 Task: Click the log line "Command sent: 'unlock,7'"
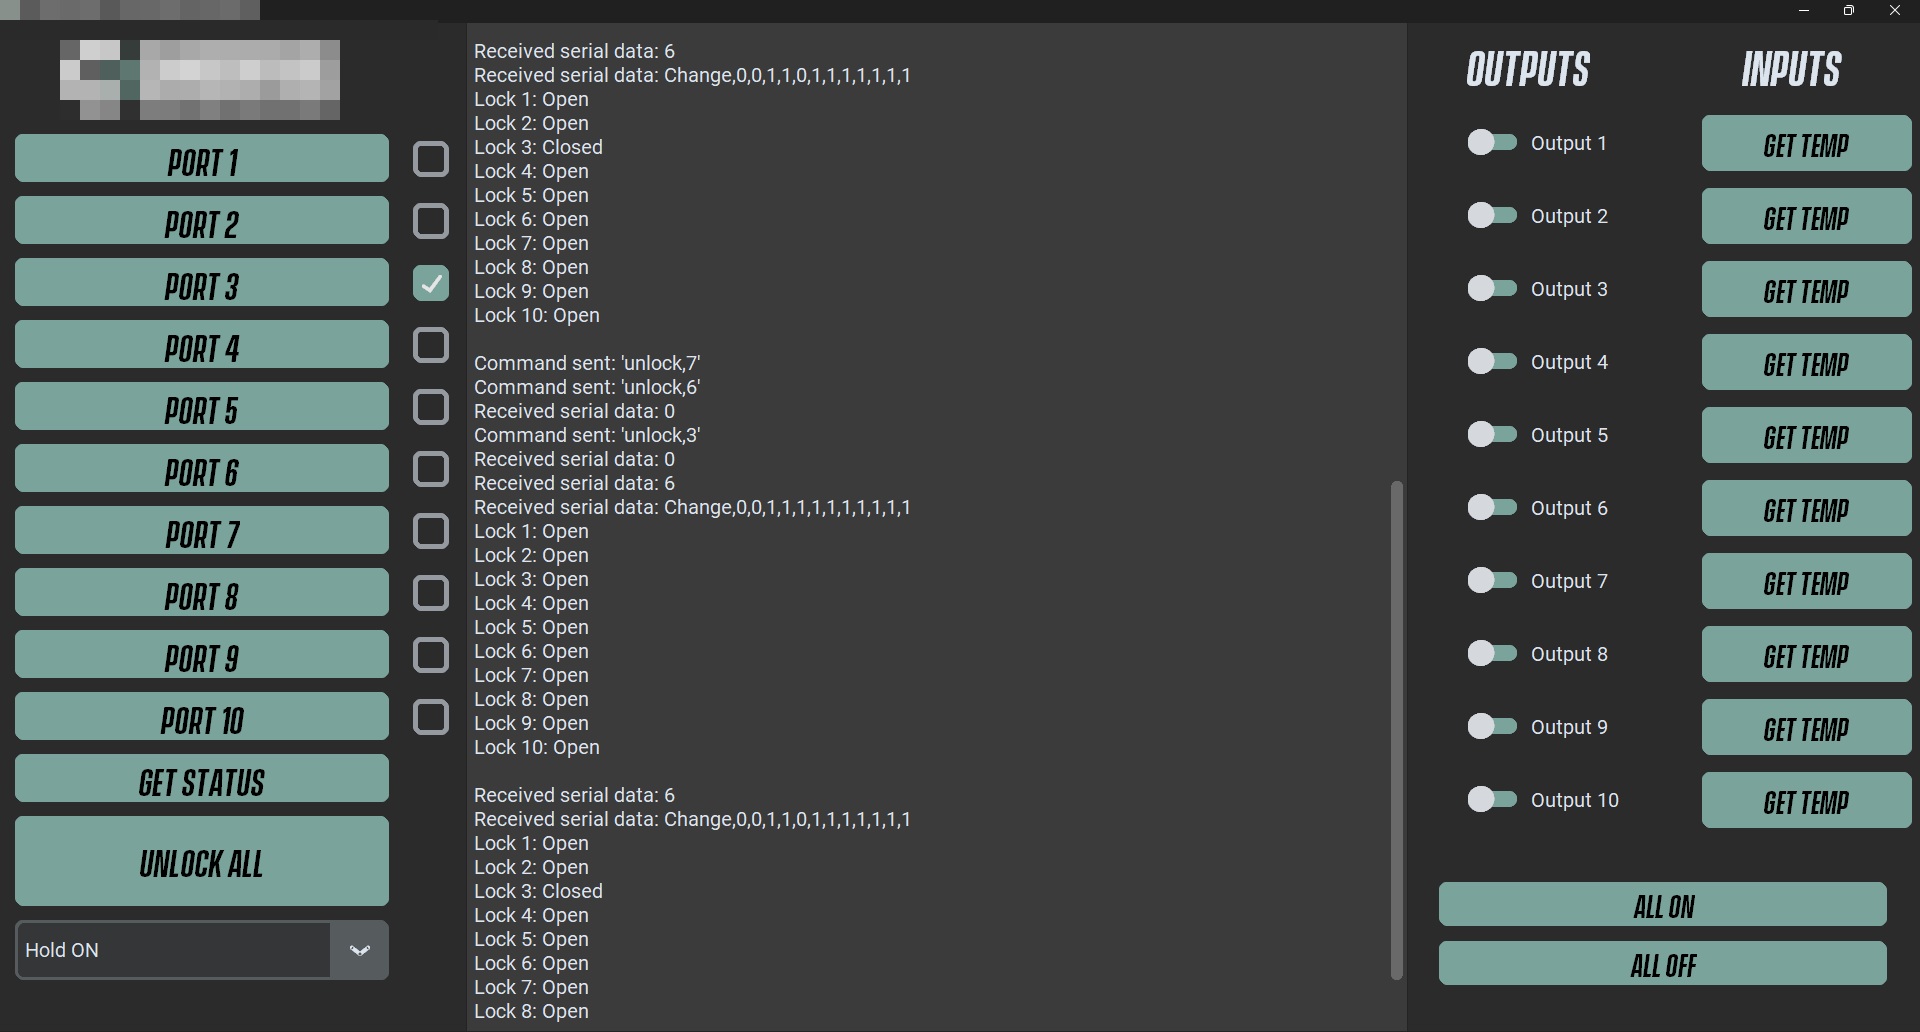point(587,363)
